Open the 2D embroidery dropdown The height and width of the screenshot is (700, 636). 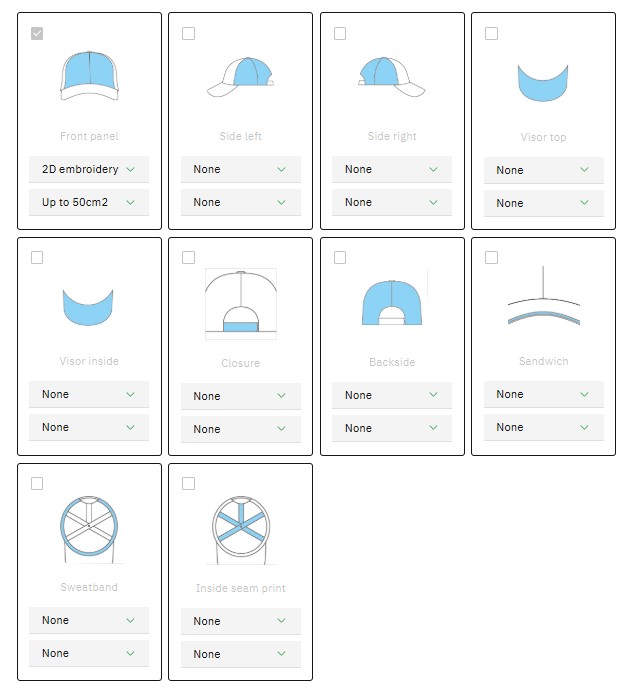[89, 169]
